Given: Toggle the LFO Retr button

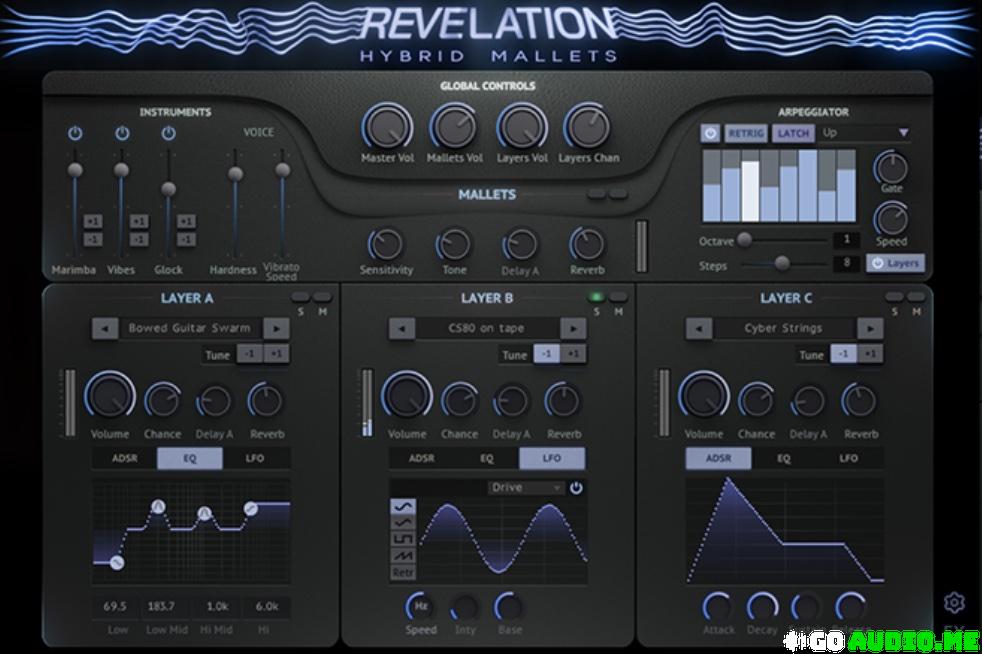Looking at the screenshot, I should pyautogui.click(x=403, y=571).
